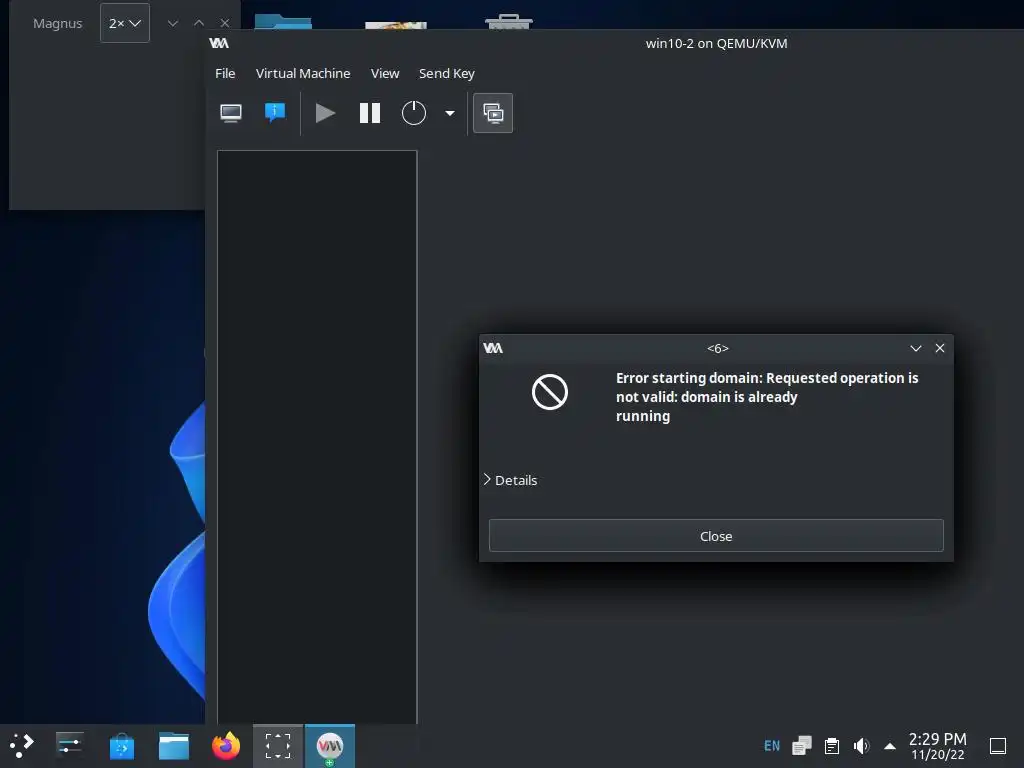Click the EN keyboard layout indicator
This screenshot has height=768, width=1024.
click(x=771, y=746)
